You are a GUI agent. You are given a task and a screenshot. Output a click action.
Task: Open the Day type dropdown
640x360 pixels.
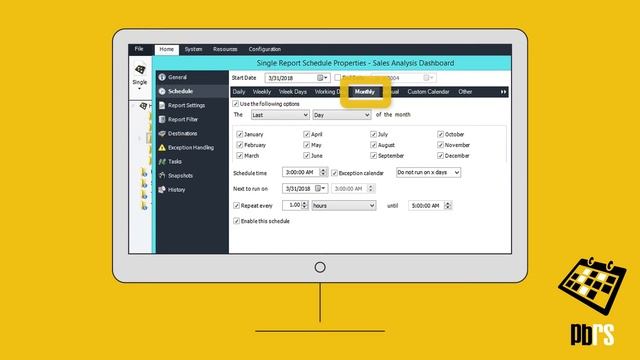pyautogui.click(x=342, y=115)
